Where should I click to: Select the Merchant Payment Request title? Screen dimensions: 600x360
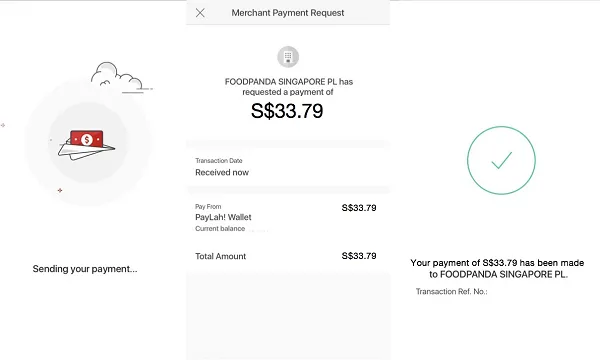click(x=288, y=13)
